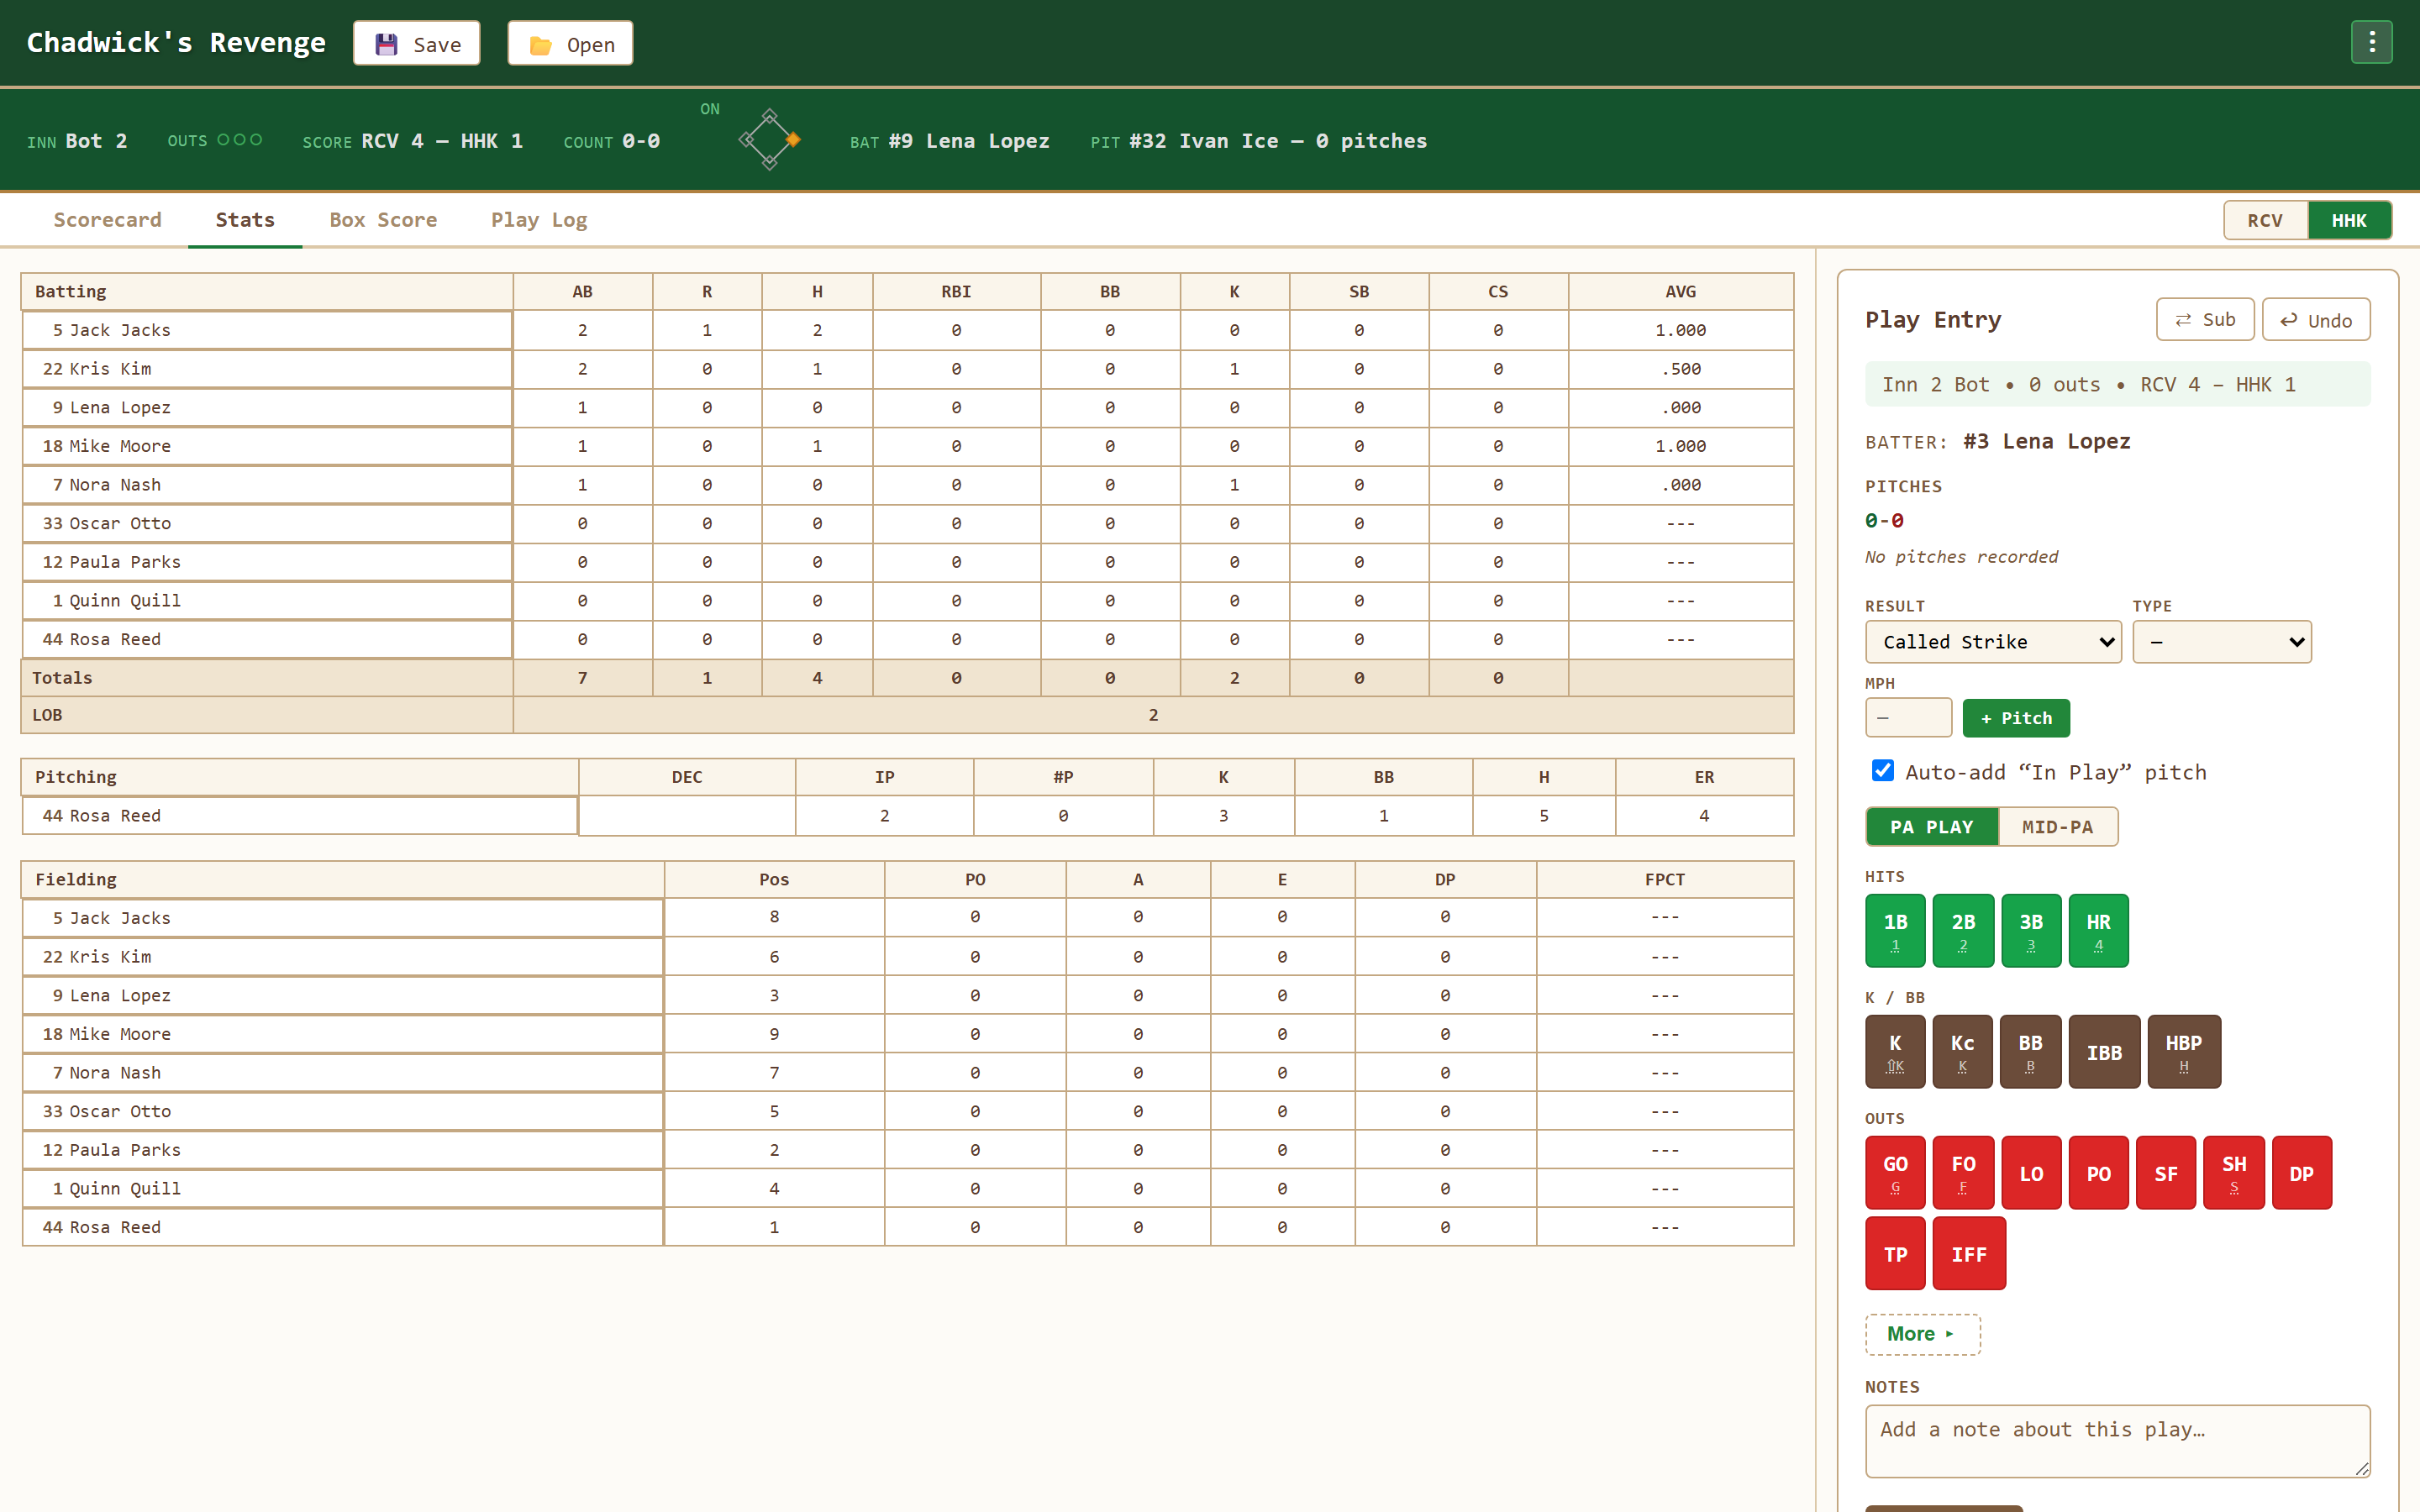Click Oscar Otto in Fielding table
This screenshot has width=2420, height=1512.
[x=342, y=1111]
